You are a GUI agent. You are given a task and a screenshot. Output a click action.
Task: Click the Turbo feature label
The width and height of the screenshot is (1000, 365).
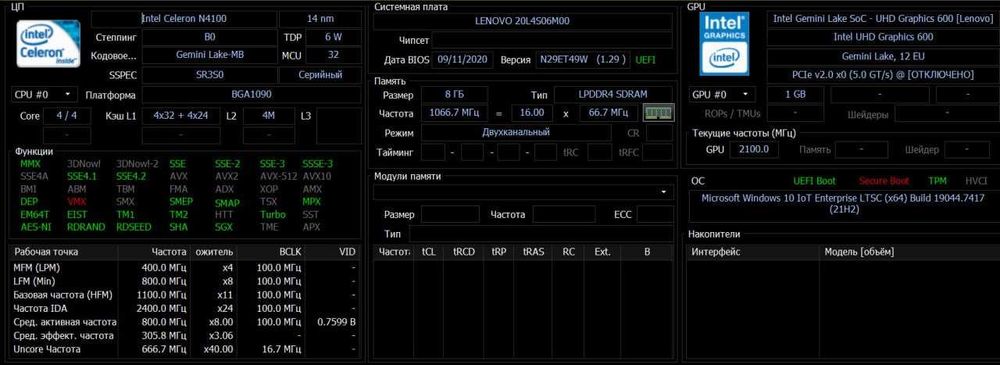click(273, 214)
